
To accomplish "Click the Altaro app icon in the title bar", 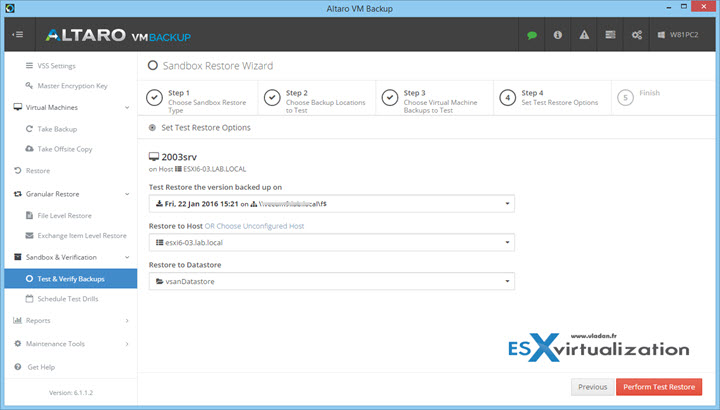I will [10, 8].
